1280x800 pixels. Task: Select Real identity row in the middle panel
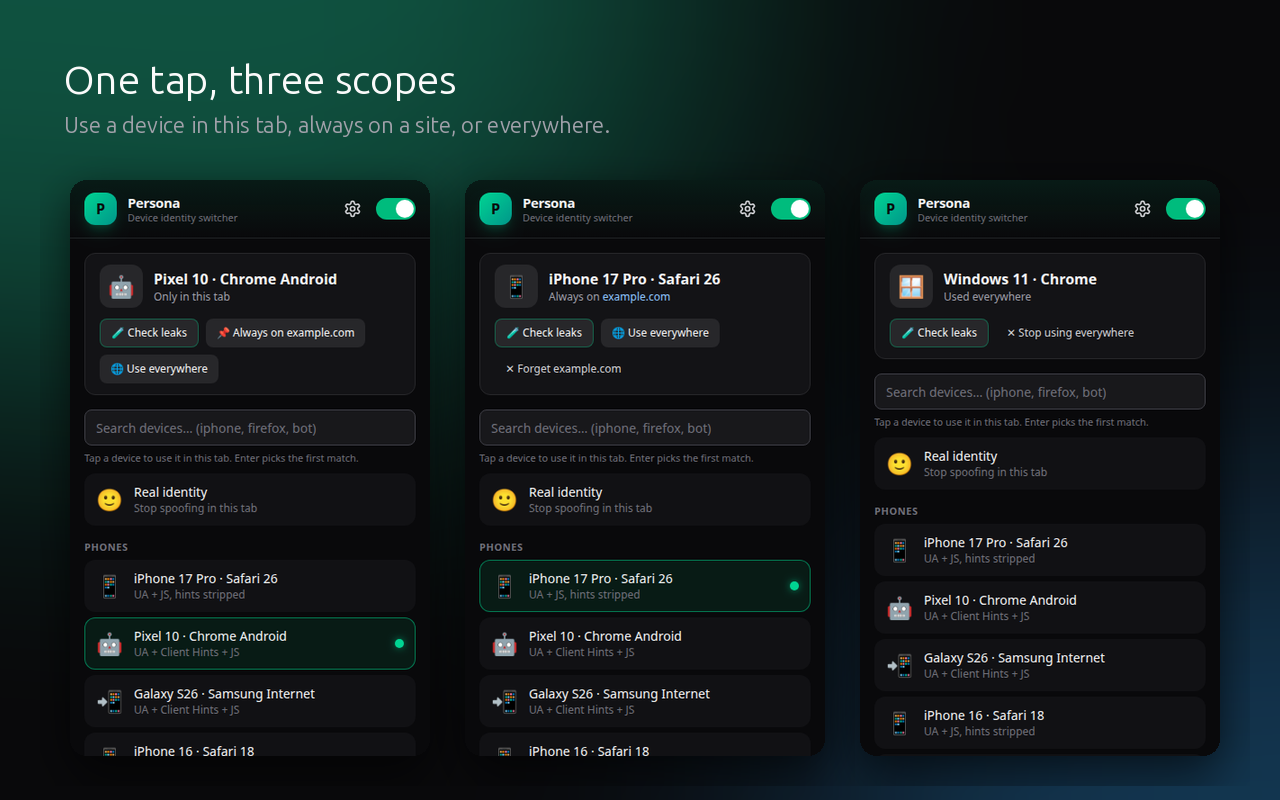pos(645,500)
